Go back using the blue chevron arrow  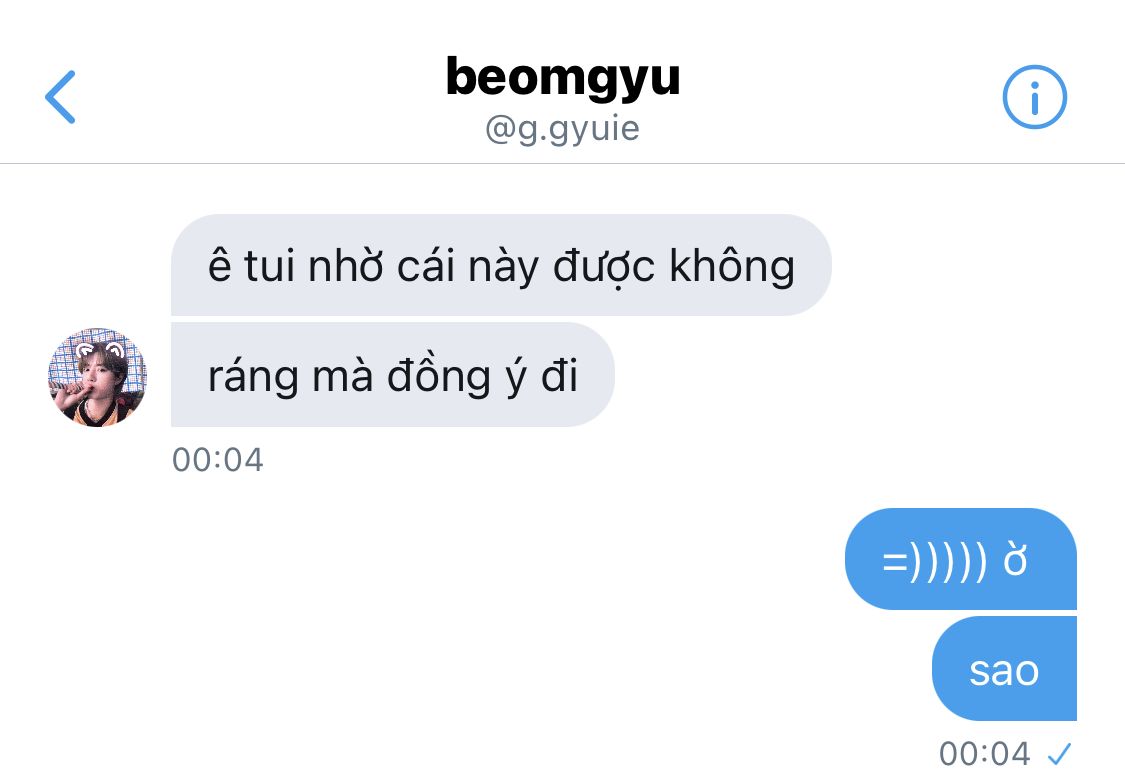[x=60, y=97]
